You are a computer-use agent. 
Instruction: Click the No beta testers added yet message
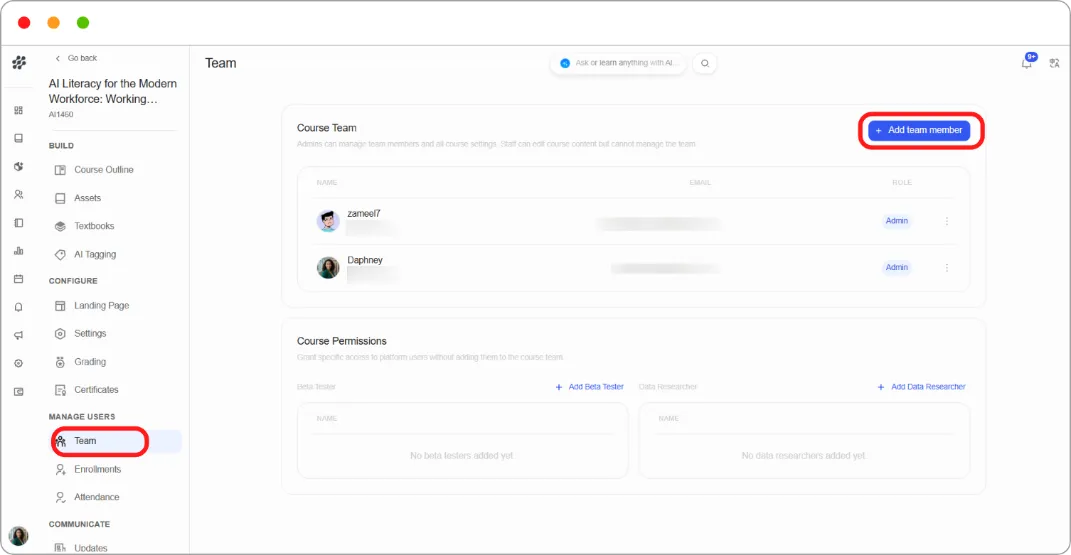(462, 455)
